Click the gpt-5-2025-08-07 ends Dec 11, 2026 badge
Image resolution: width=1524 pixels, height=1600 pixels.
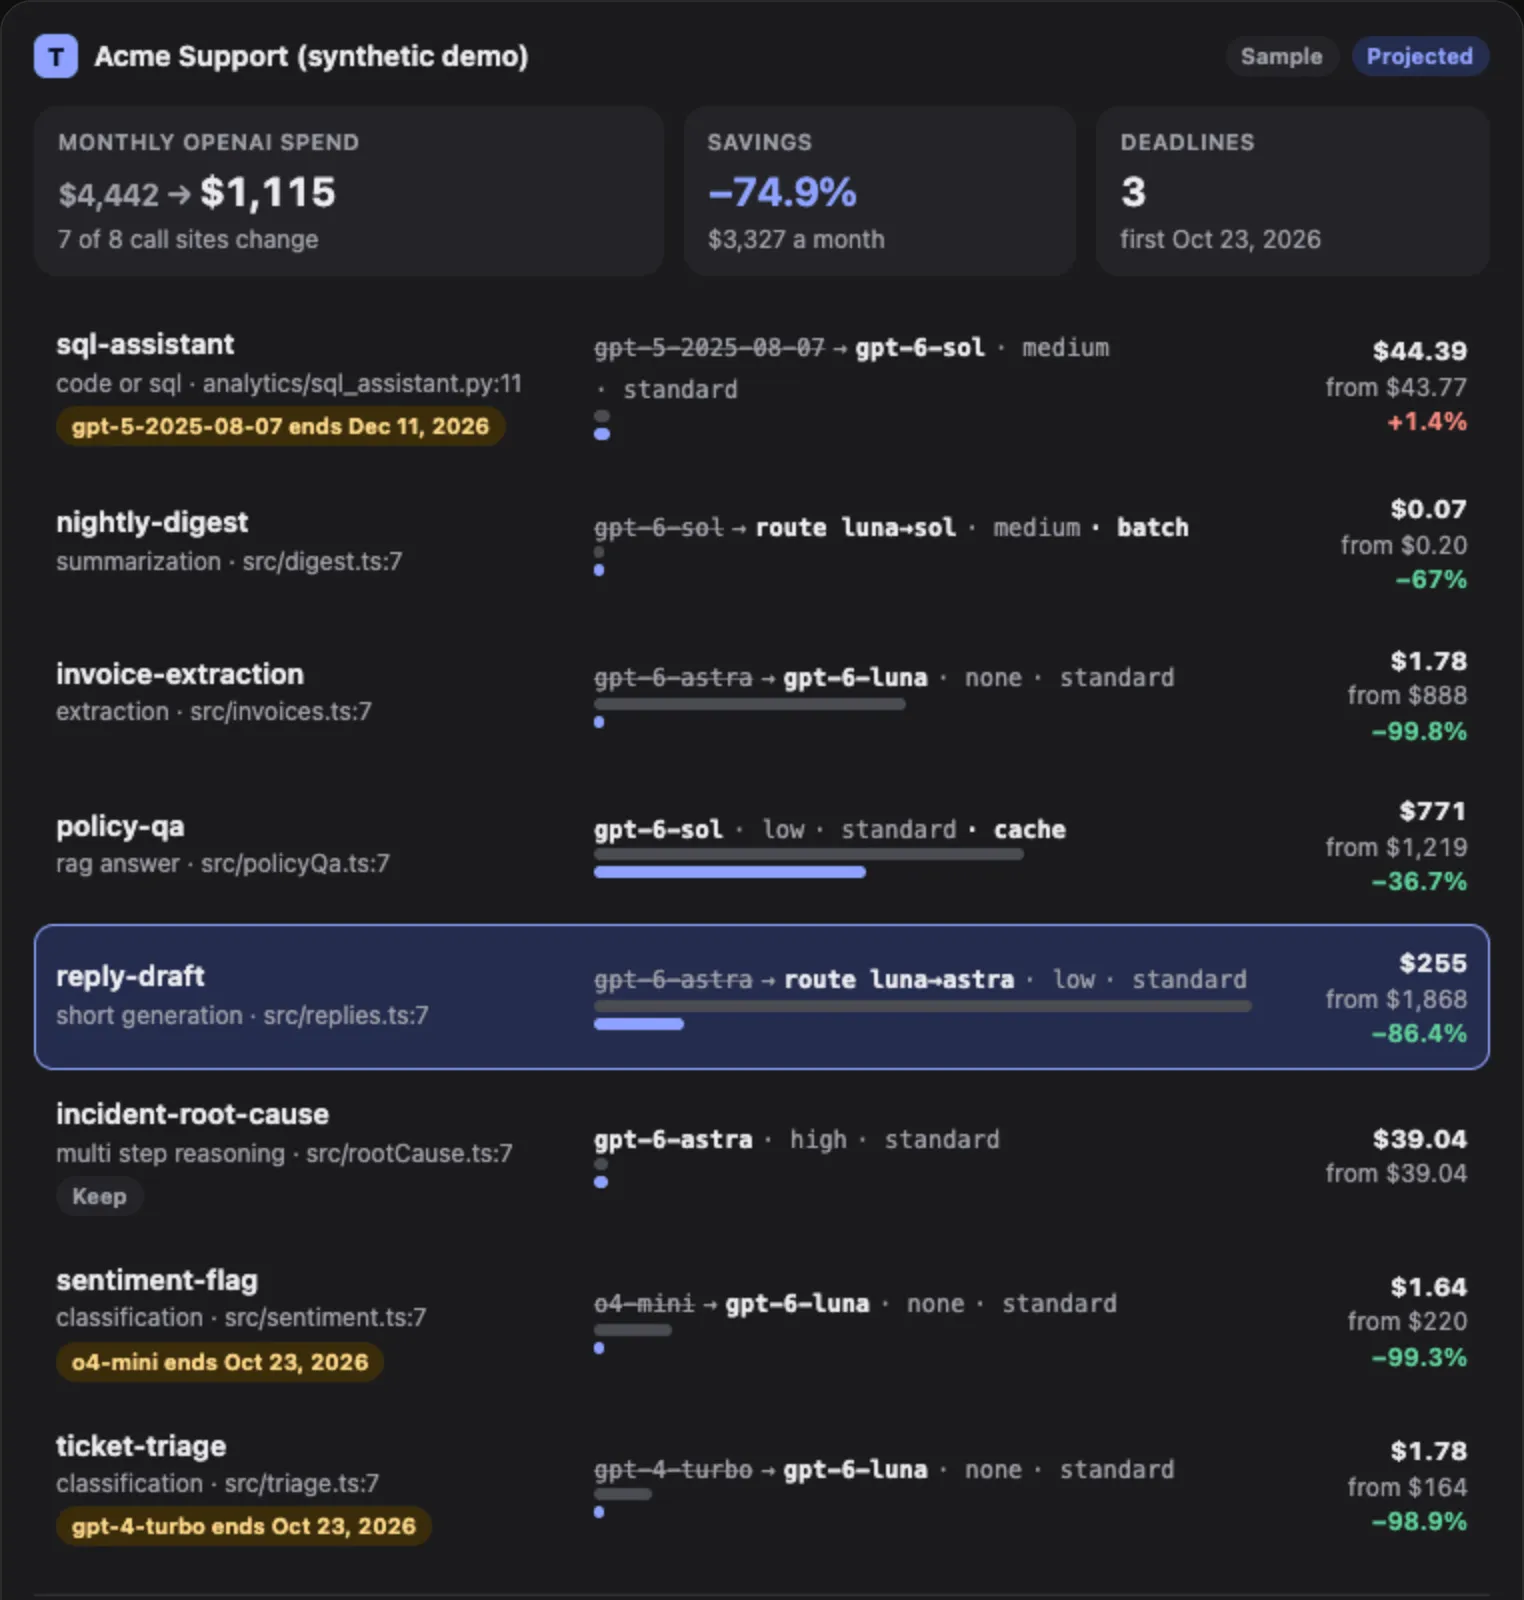[x=280, y=426]
